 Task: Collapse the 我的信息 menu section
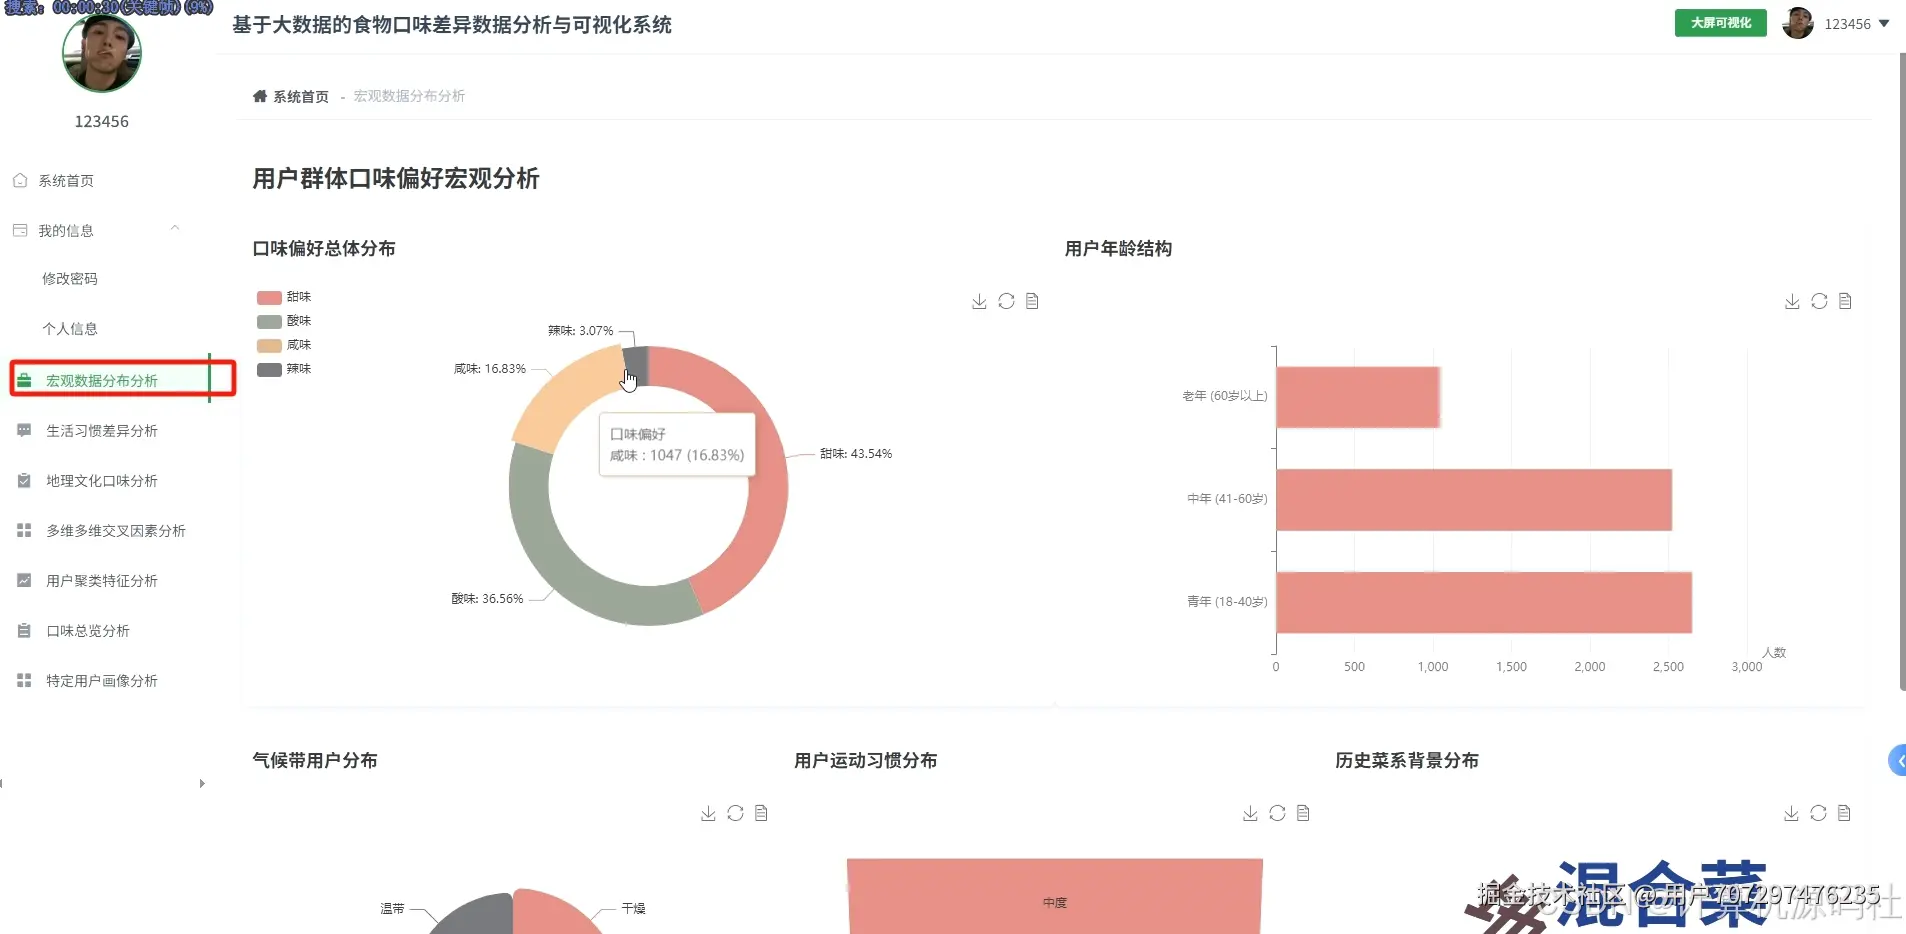point(175,228)
